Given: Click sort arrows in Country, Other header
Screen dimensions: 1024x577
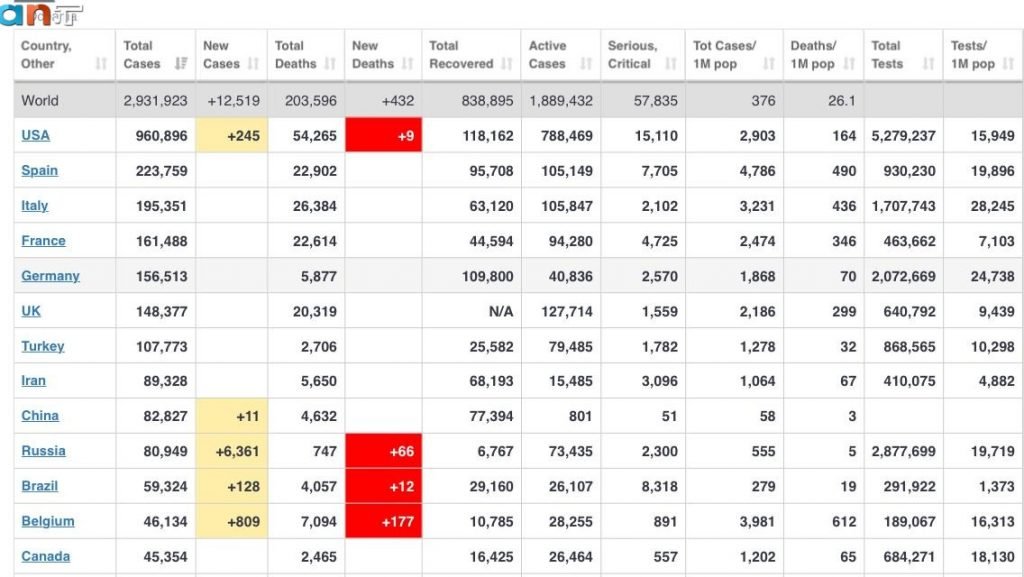Looking at the screenshot, I should tap(101, 64).
